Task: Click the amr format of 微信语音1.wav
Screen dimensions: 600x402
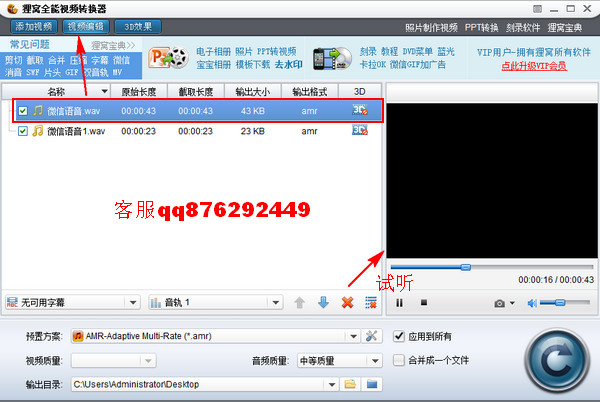Action: point(309,131)
